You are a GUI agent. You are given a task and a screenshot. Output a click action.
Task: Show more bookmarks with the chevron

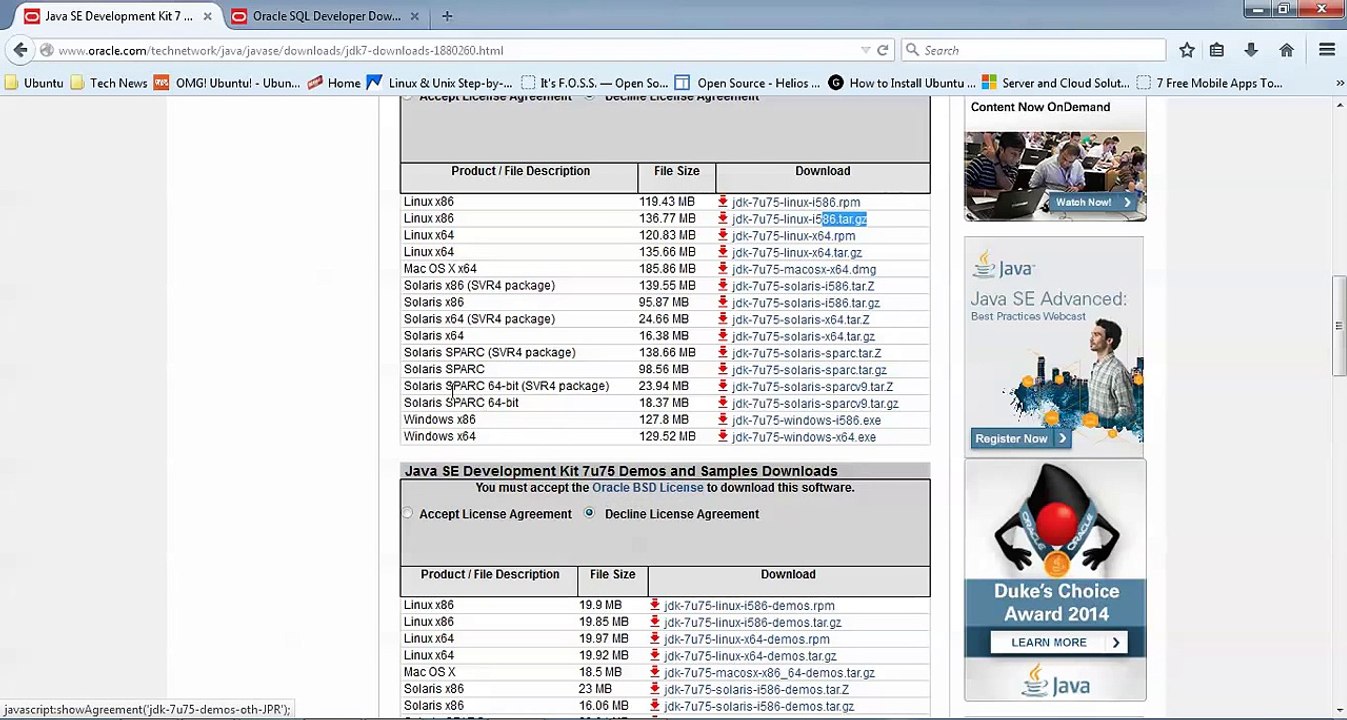click(1340, 83)
